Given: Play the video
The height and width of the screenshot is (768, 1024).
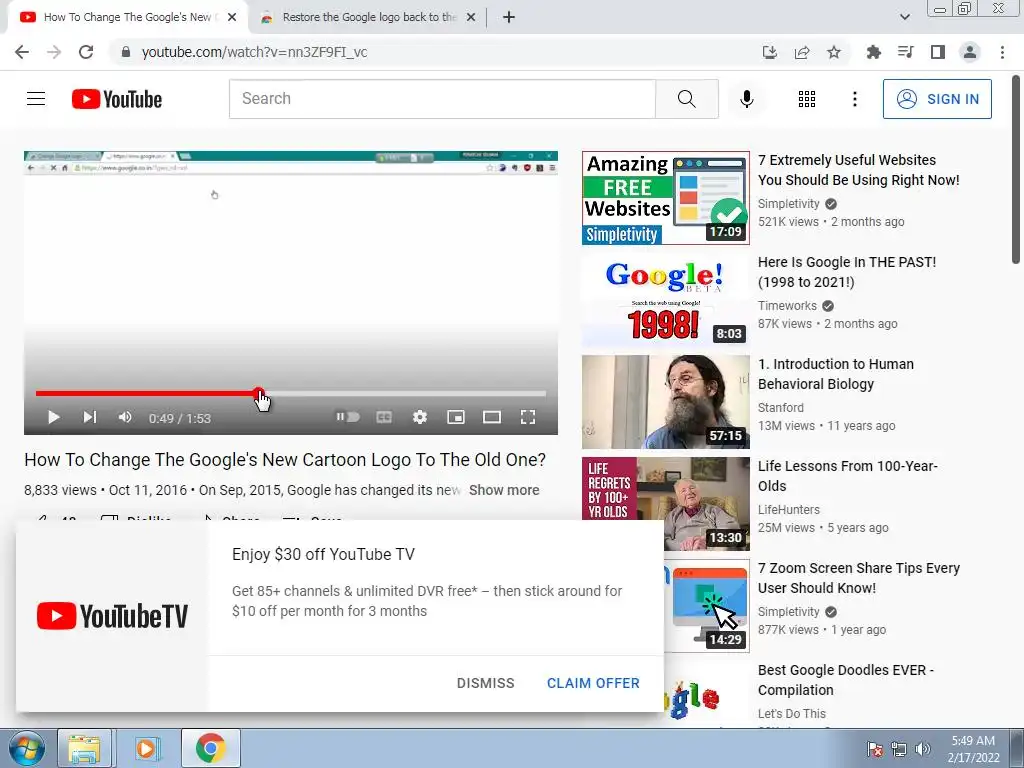Looking at the screenshot, I should click(x=54, y=417).
